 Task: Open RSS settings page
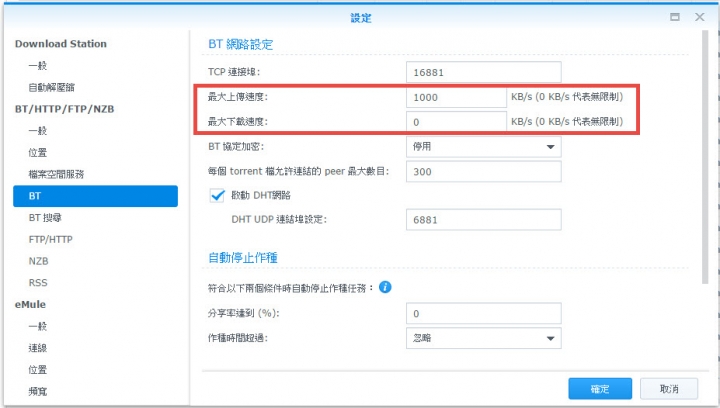38,283
